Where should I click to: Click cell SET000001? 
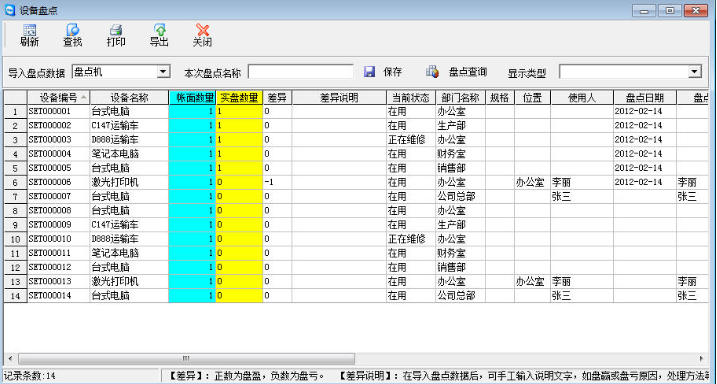tap(59, 112)
